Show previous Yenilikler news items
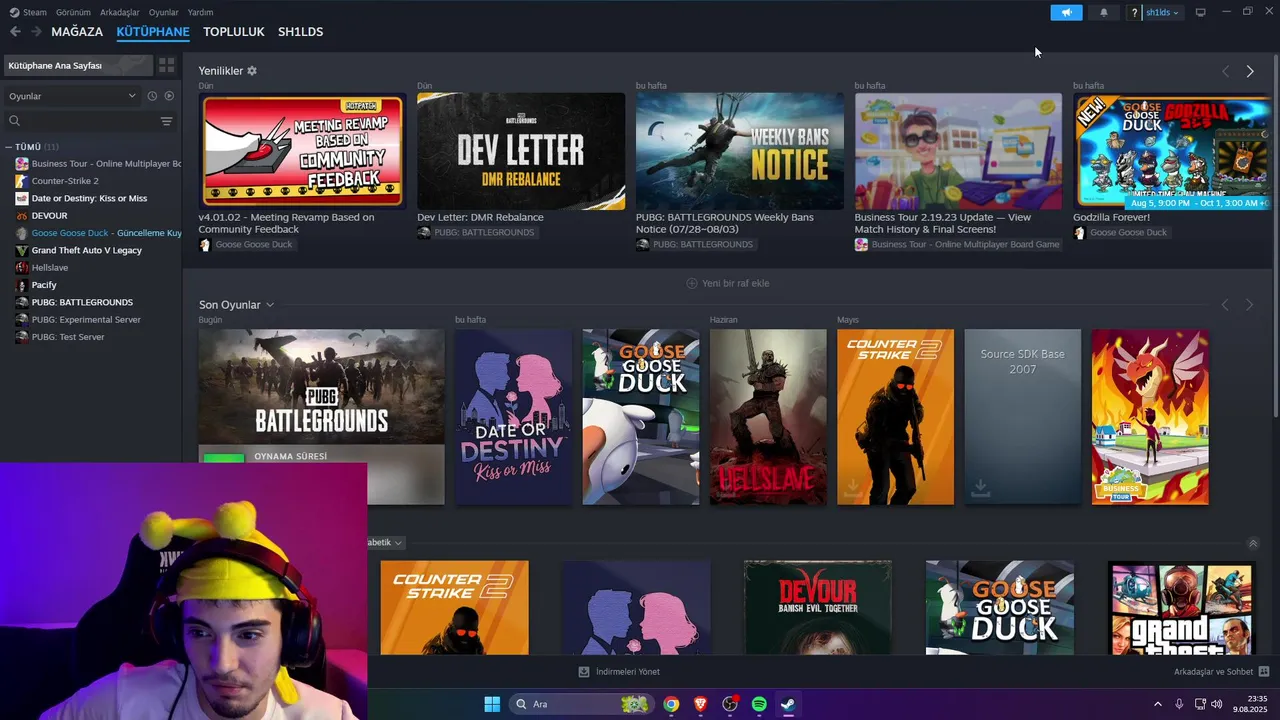 click(x=1225, y=71)
